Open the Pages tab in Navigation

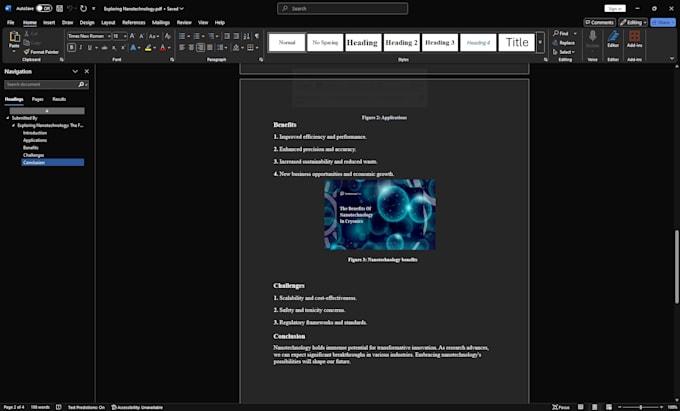[x=38, y=99]
